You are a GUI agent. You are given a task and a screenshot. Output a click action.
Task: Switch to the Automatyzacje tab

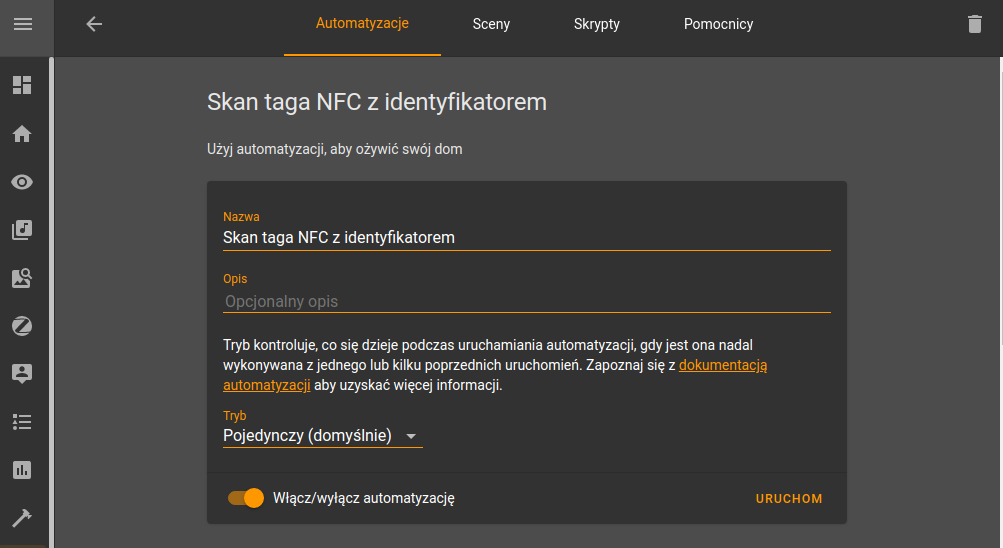click(x=362, y=24)
